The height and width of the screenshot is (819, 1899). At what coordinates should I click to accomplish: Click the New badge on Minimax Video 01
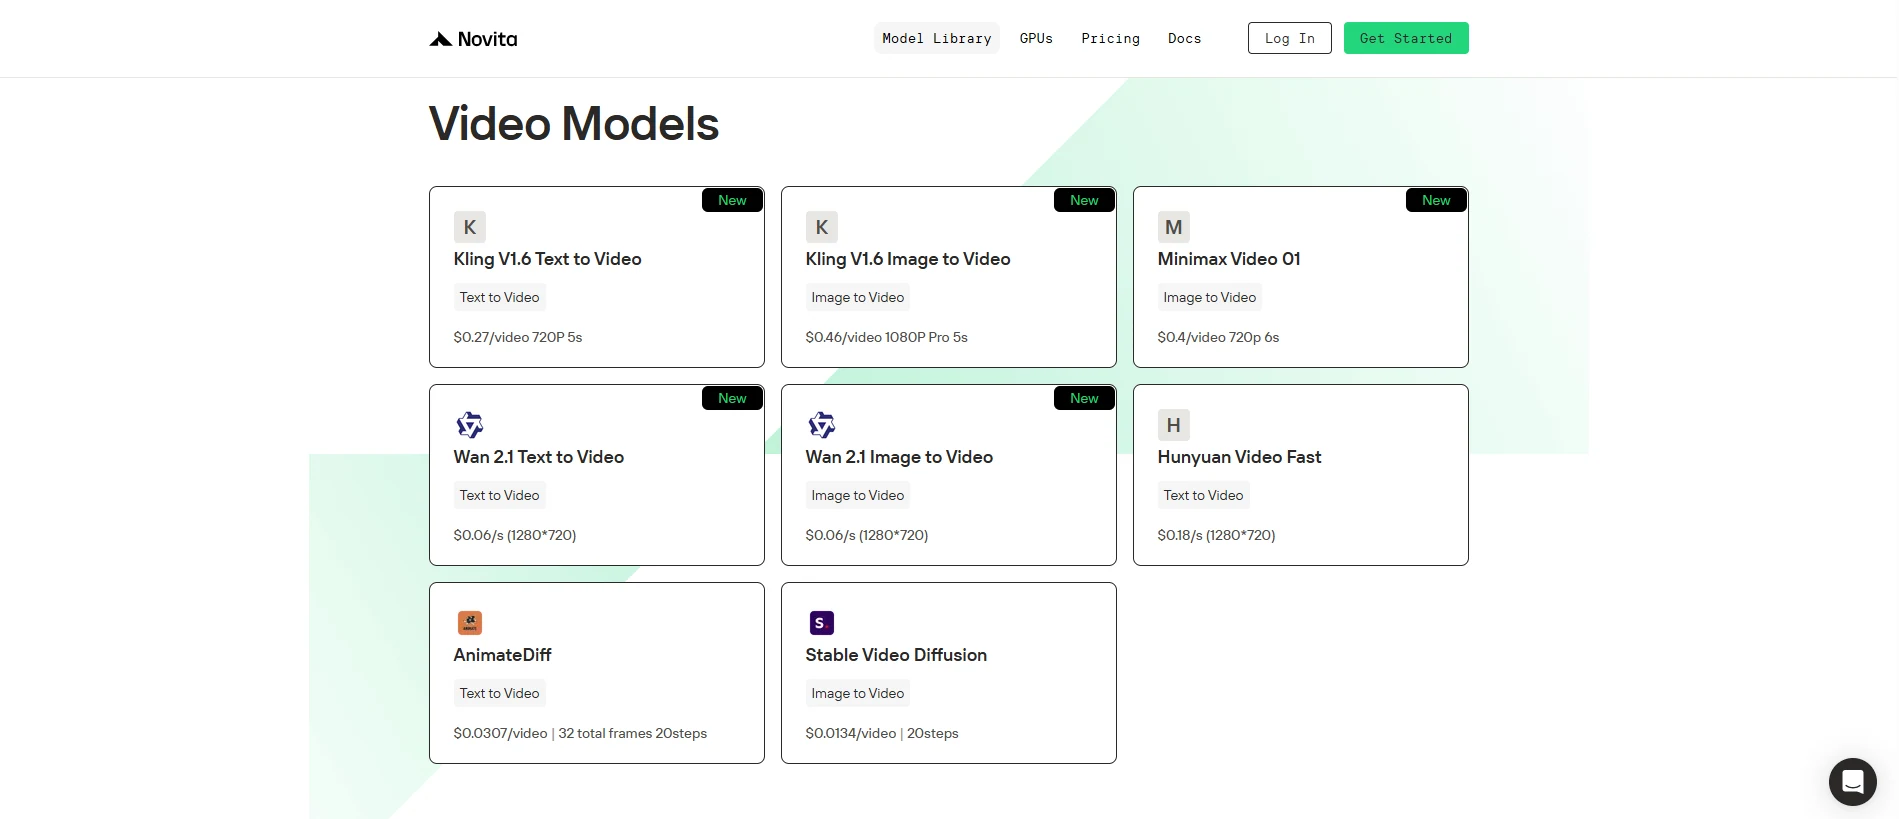tap(1436, 200)
